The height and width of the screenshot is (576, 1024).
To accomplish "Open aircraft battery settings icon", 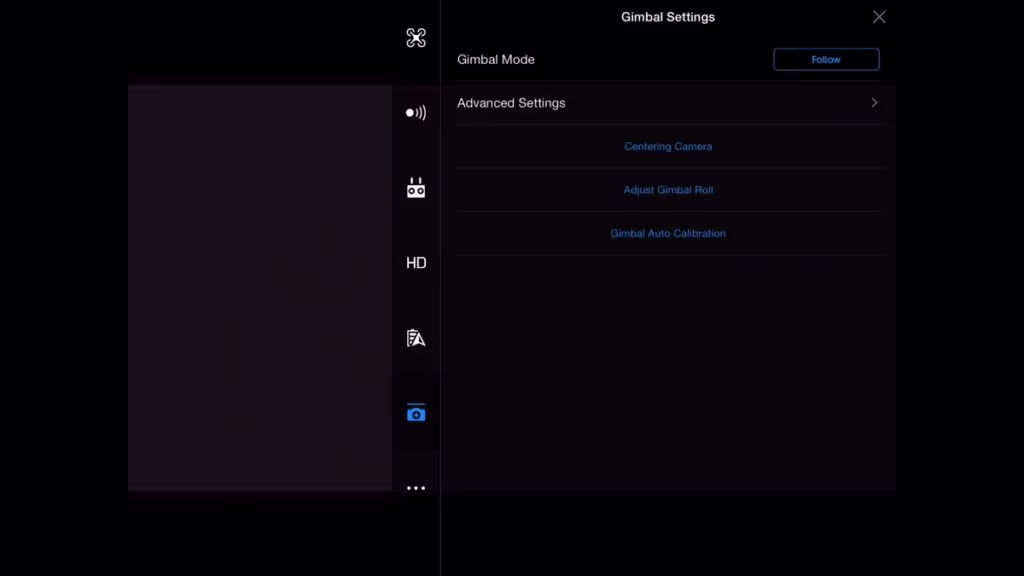I will (416, 338).
